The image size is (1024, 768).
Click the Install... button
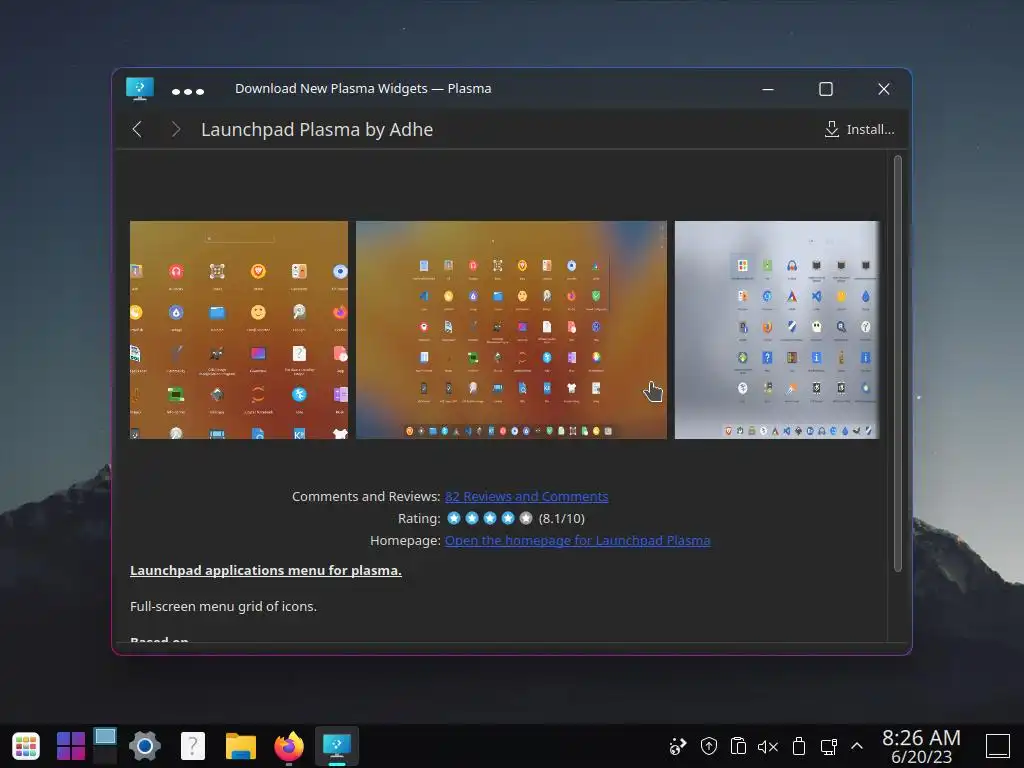coord(859,129)
